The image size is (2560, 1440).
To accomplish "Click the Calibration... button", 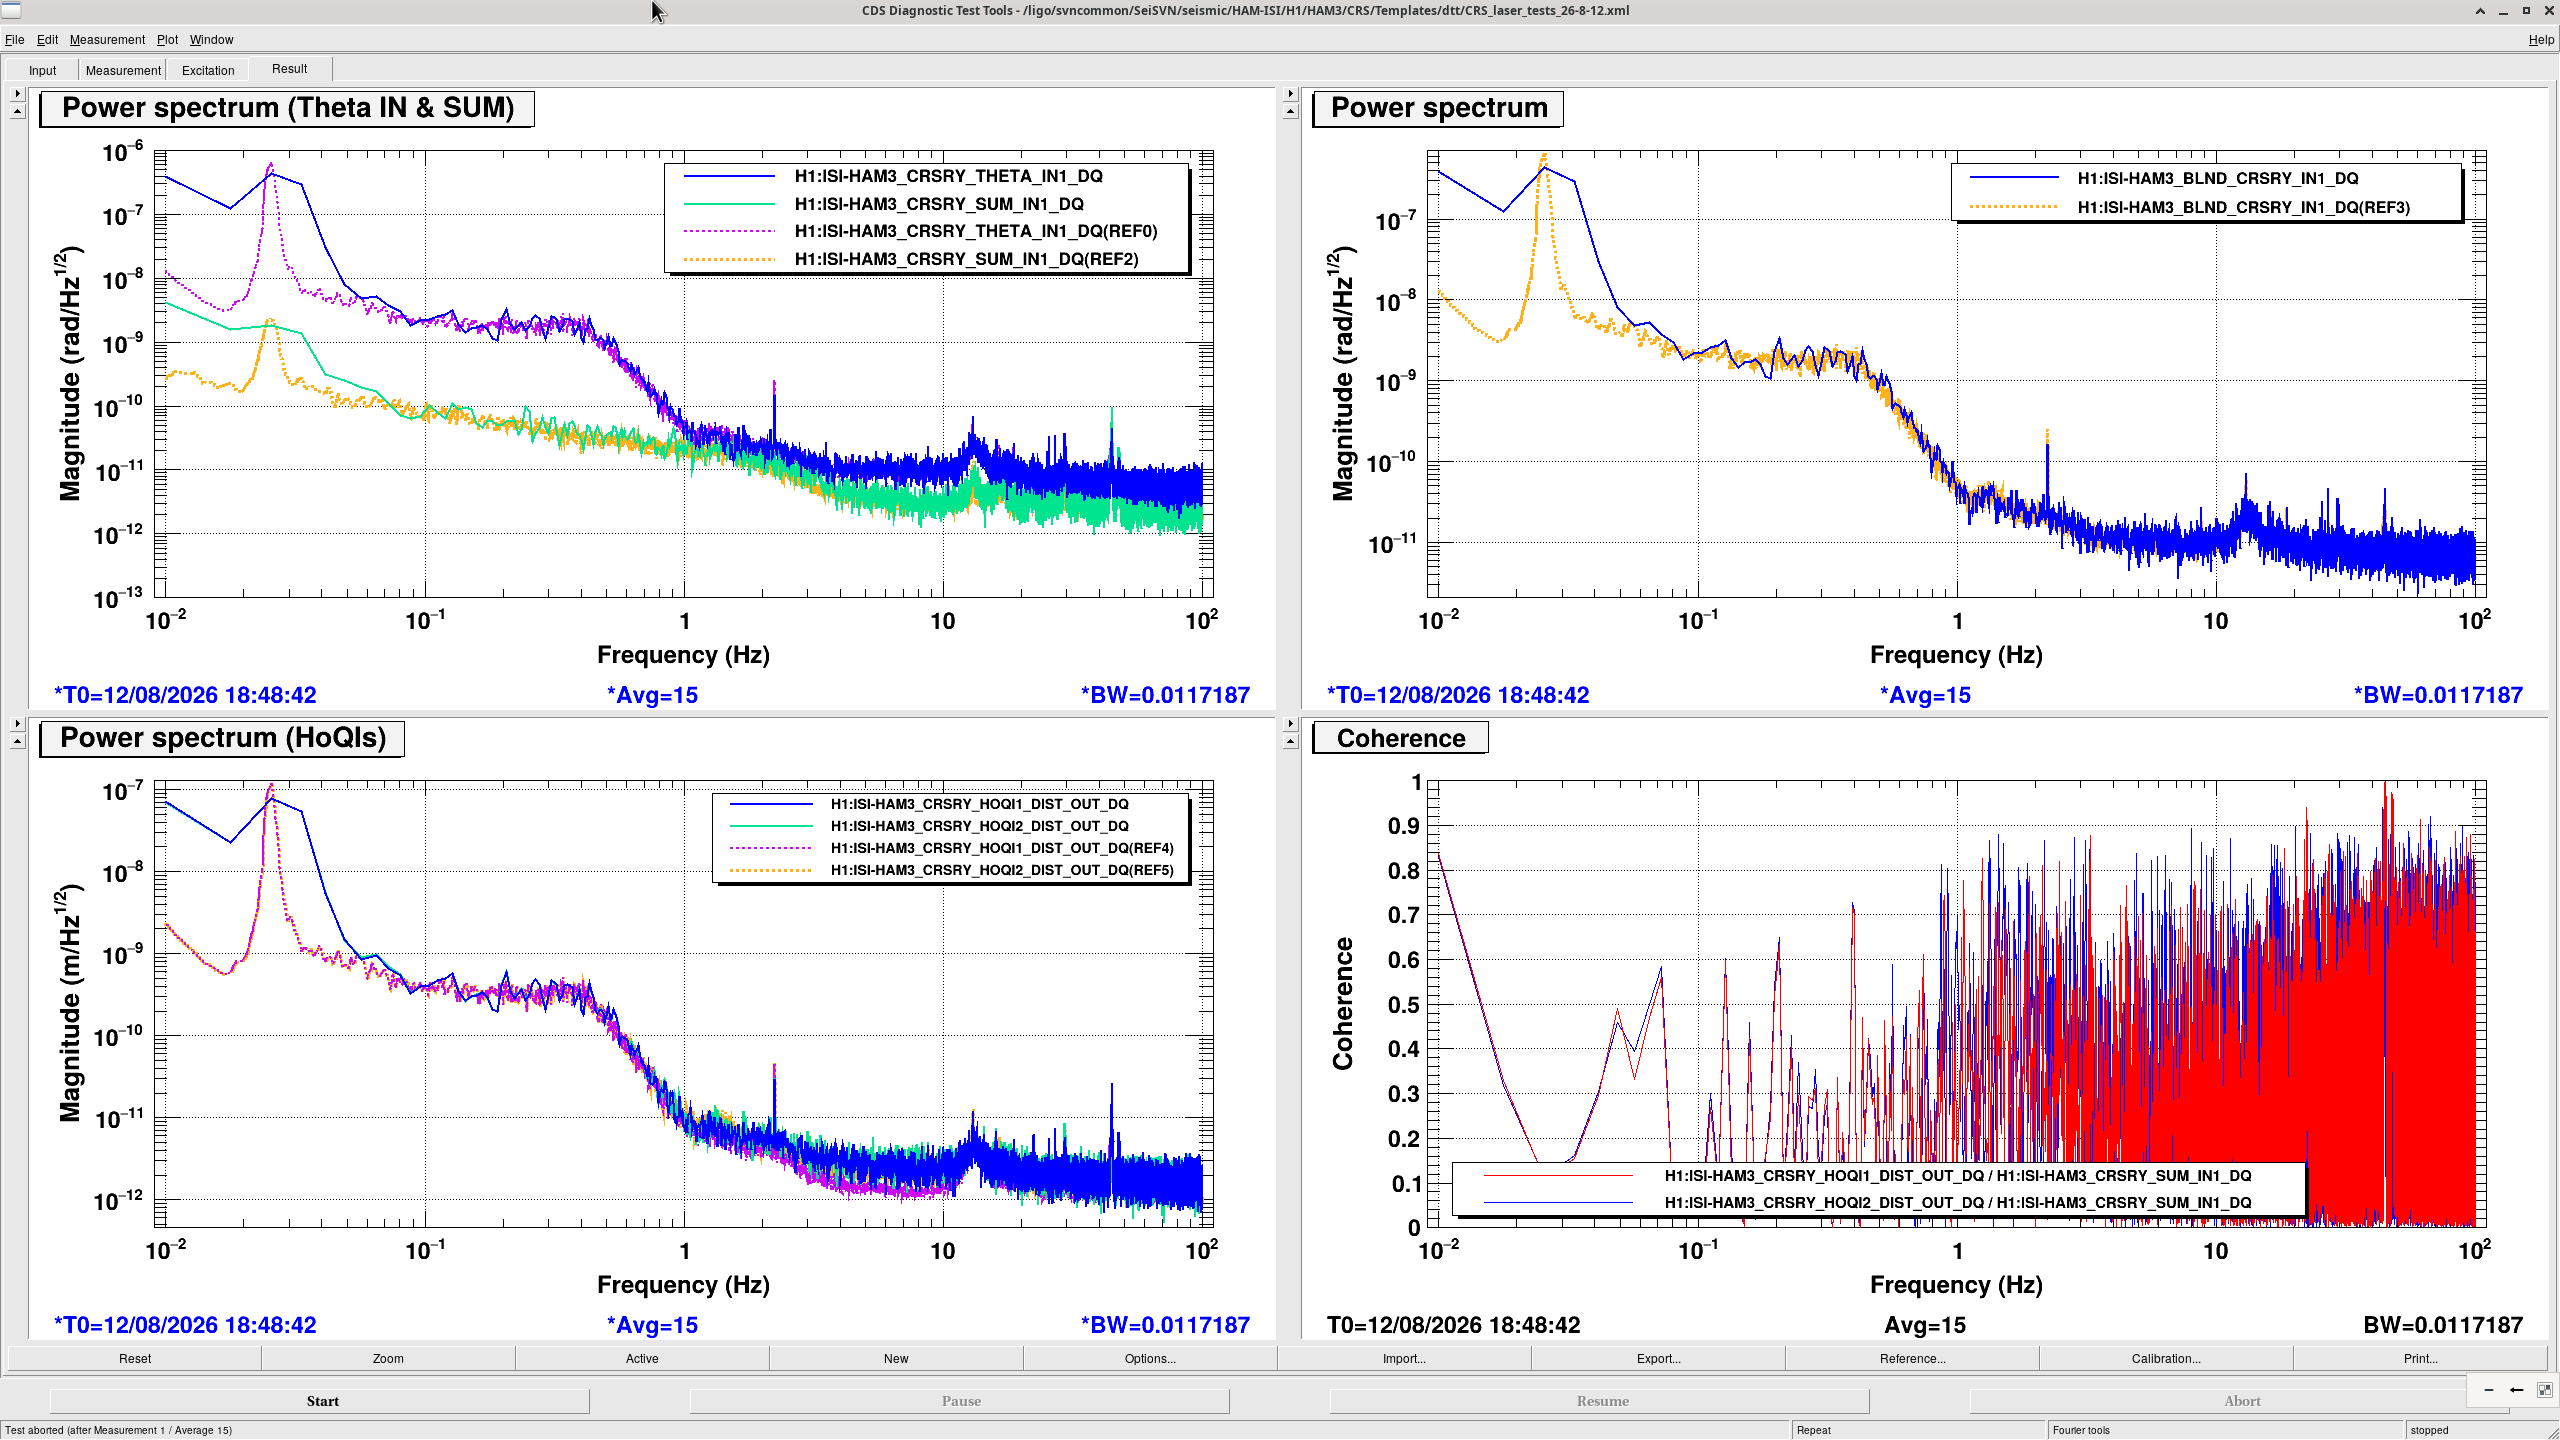I will [x=2166, y=1358].
